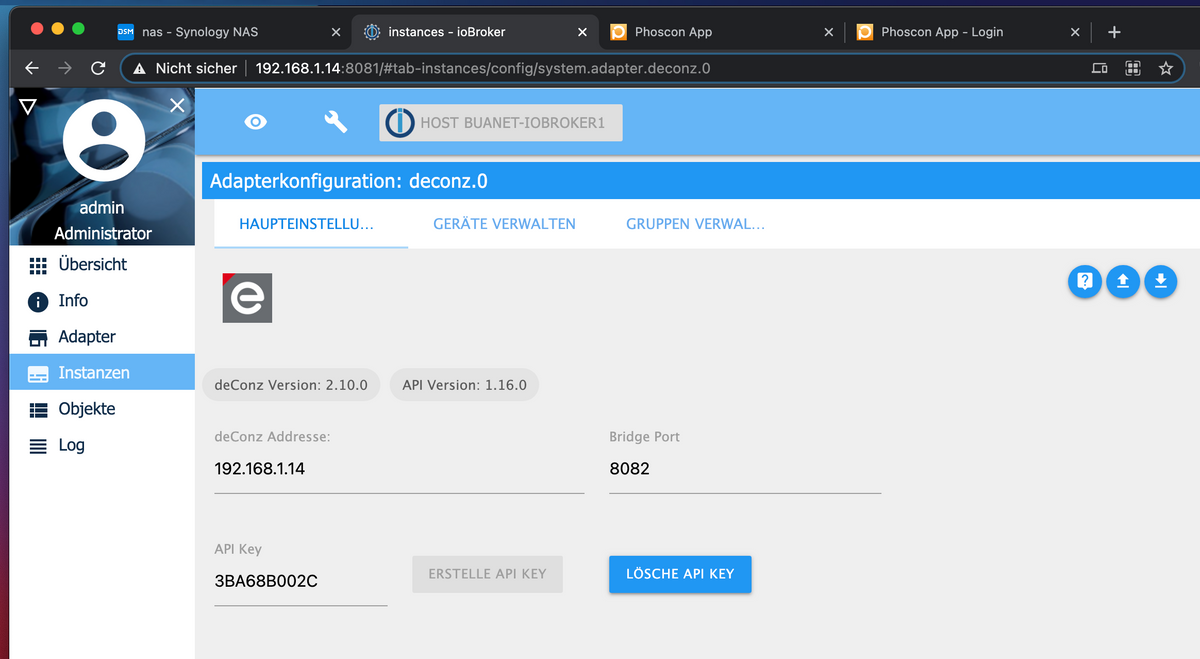The height and width of the screenshot is (659, 1200).
Task: Switch to the Haupteinstellungen tab
Action: pos(310,224)
